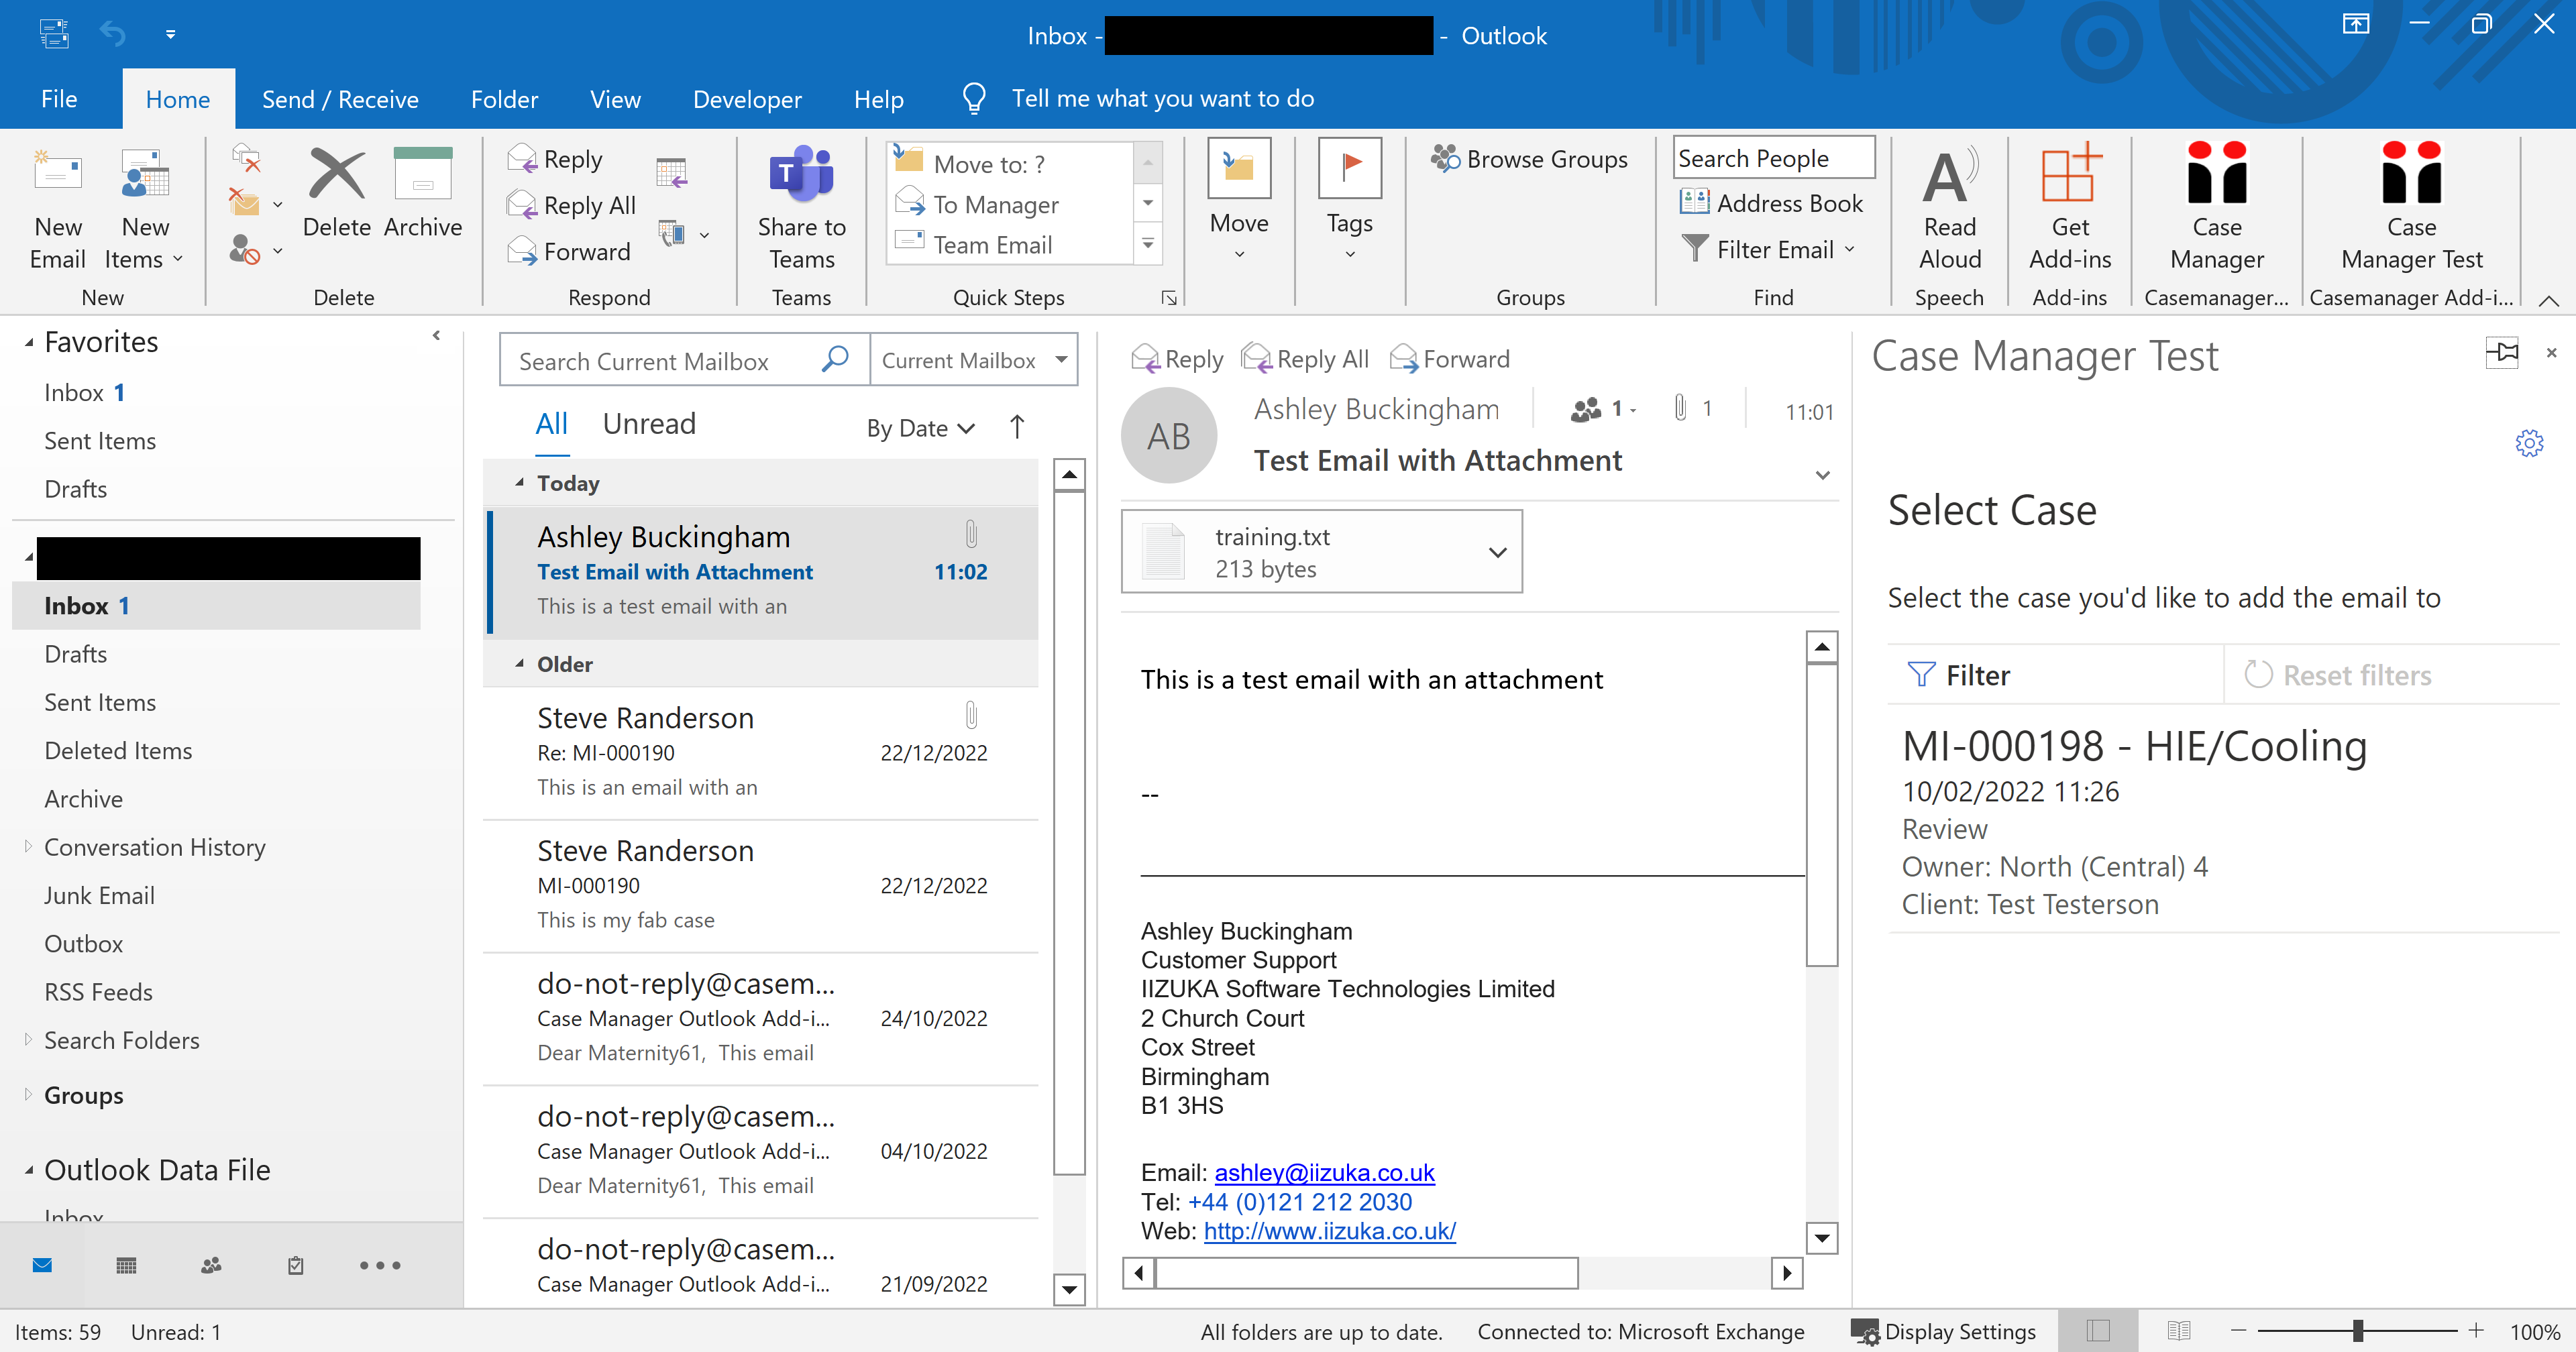Screen dimensions: 2576x1352
Task: Launch the Case Manager Test add-in
Action: [x=2411, y=208]
